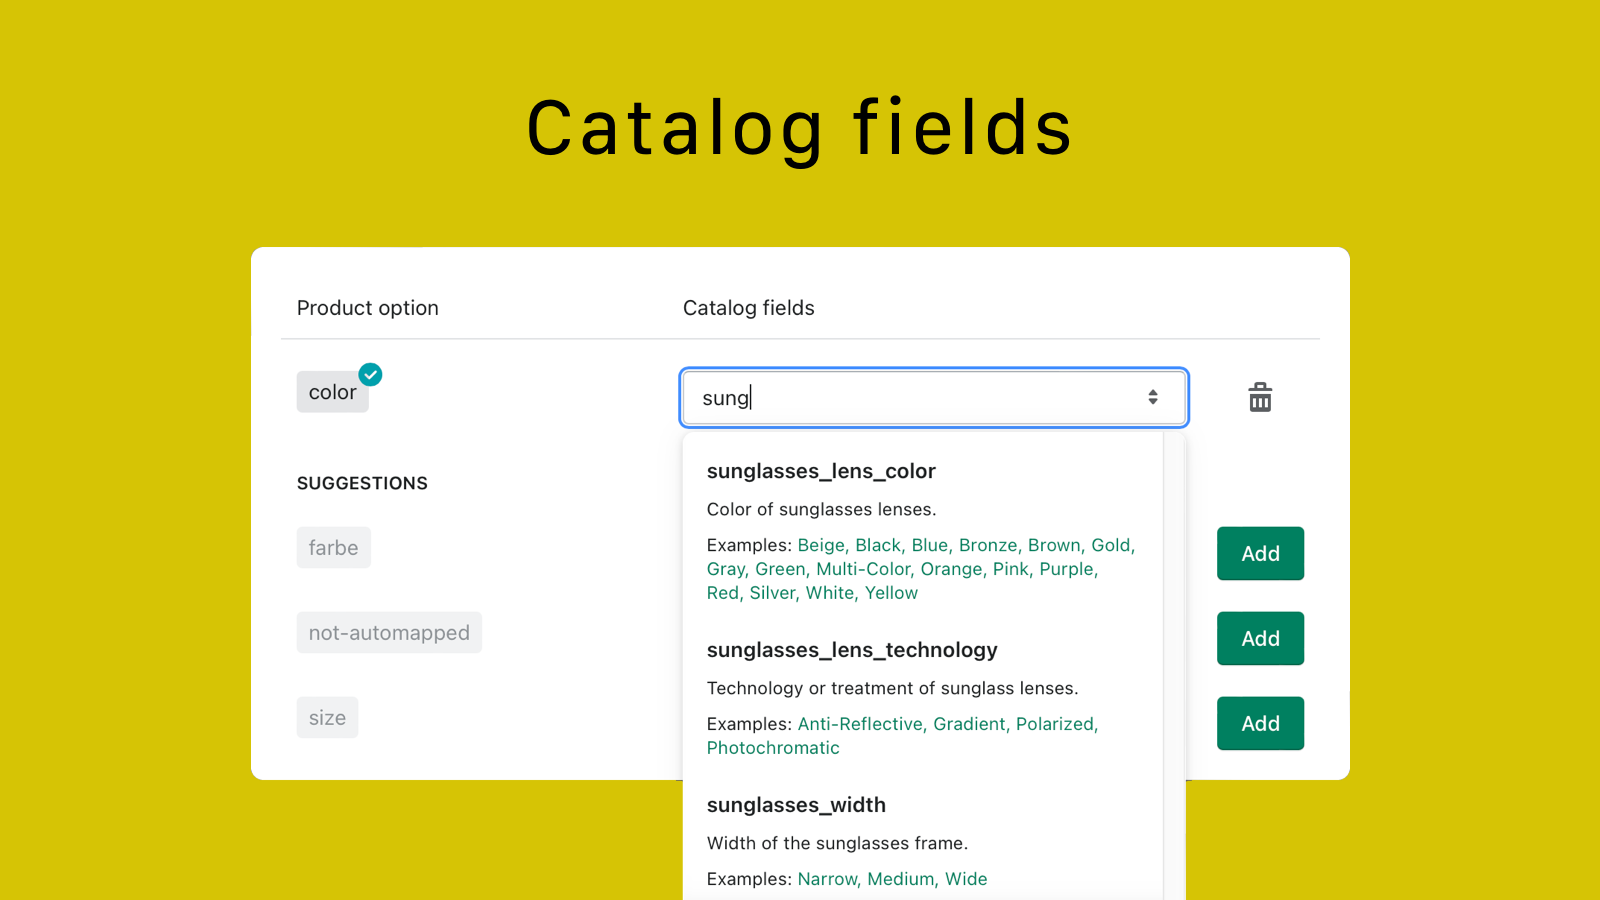
Task: Click the teal checkmark badge on color
Action: [x=369, y=374]
